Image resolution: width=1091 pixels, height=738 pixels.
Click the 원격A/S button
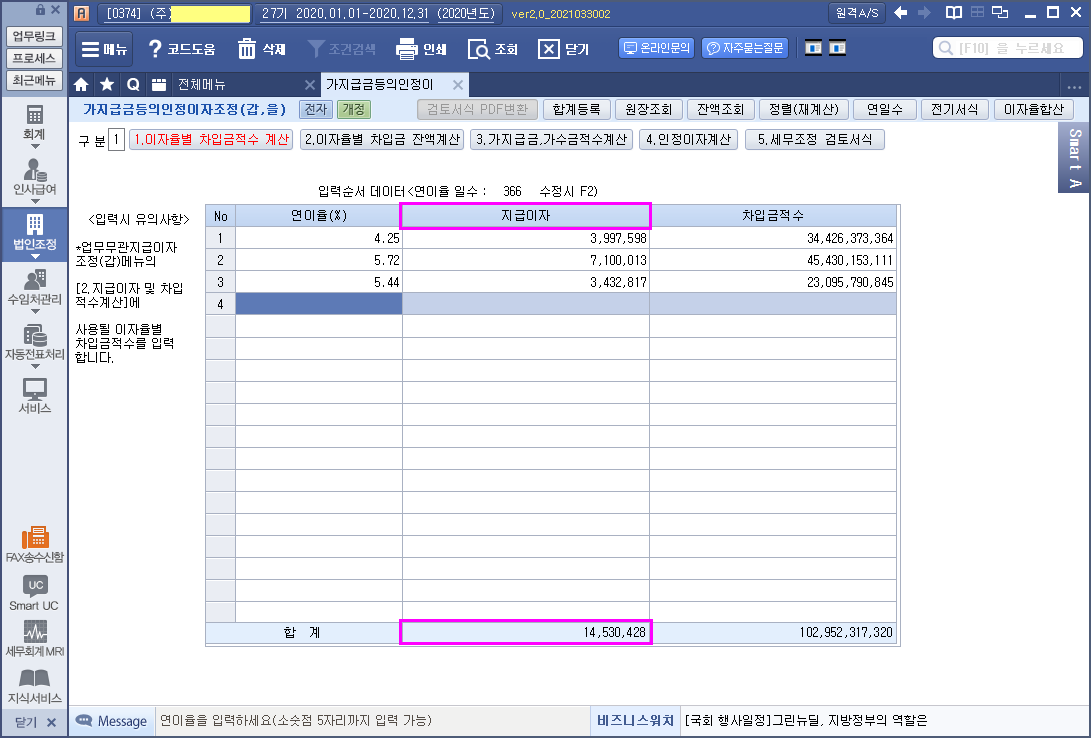click(857, 13)
